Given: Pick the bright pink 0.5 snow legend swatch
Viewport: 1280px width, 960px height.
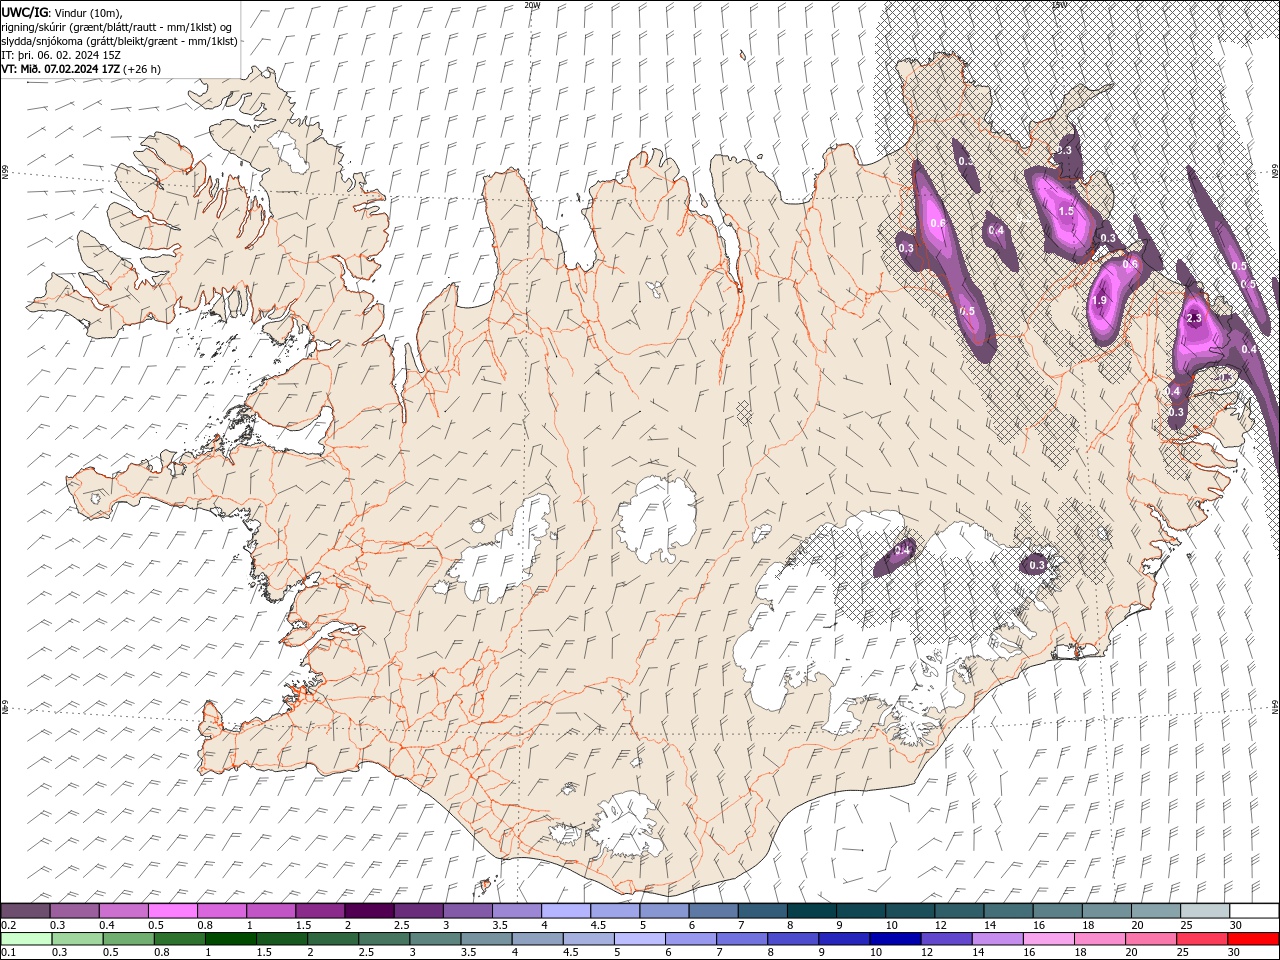Looking at the screenshot, I should 172,911.
